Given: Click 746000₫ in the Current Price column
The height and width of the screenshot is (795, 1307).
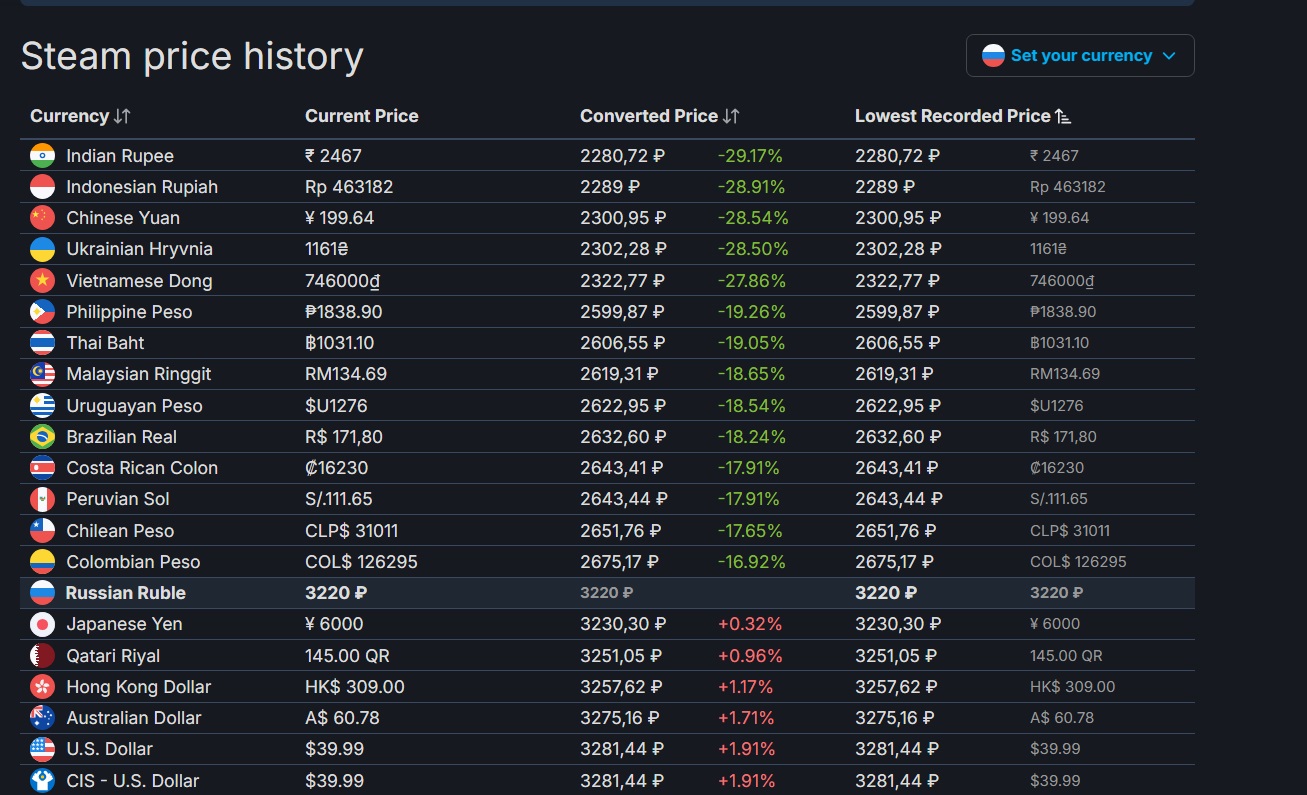Looking at the screenshot, I should click(x=343, y=281).
